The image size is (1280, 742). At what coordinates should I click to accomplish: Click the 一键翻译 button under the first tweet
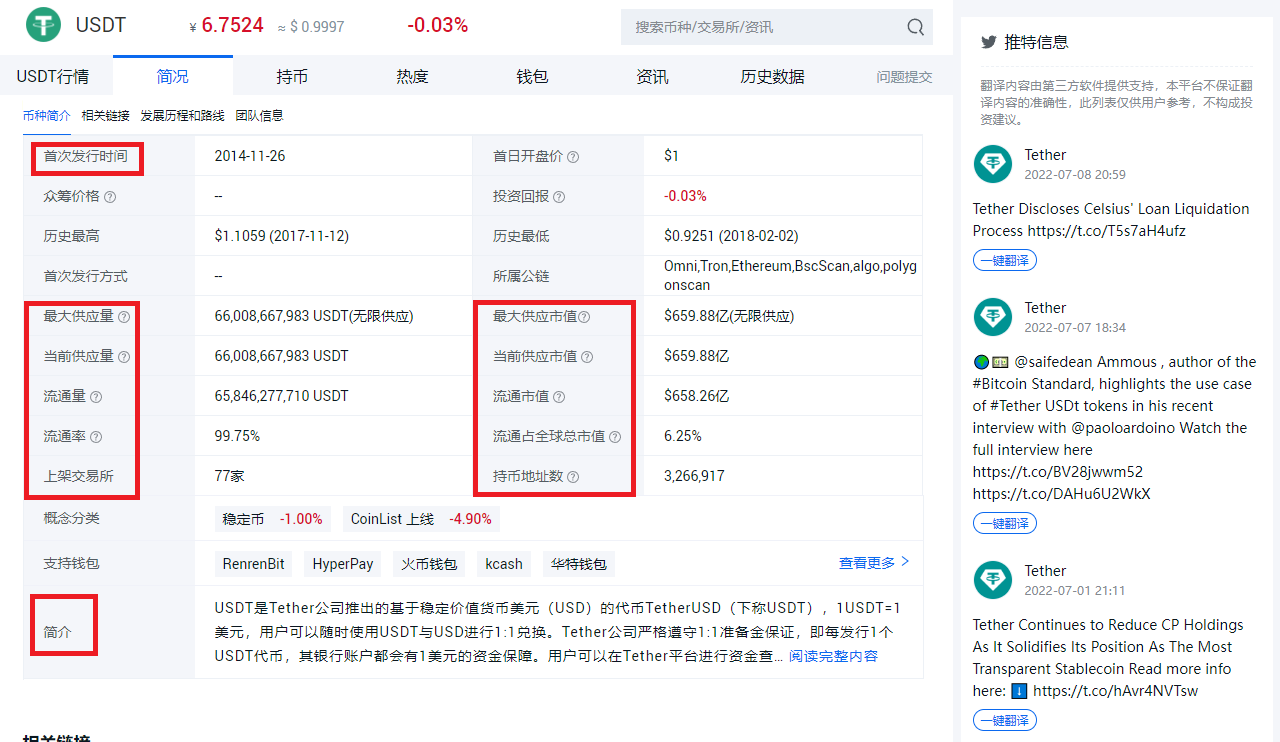[1004, 260]
